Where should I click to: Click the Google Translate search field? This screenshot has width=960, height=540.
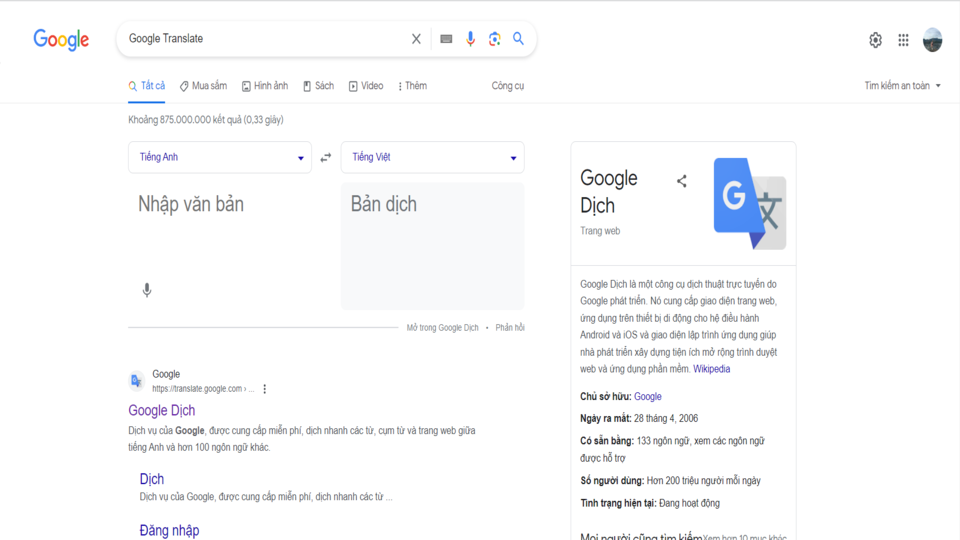pos(263,39)
